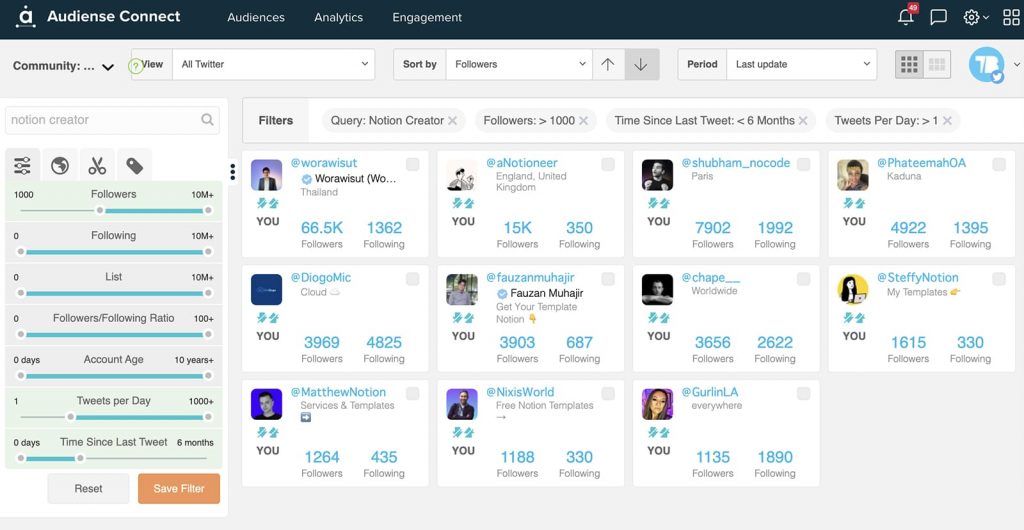Open the scissors filter tab
The image size is (1024, 530).
[x=97, y=166]
